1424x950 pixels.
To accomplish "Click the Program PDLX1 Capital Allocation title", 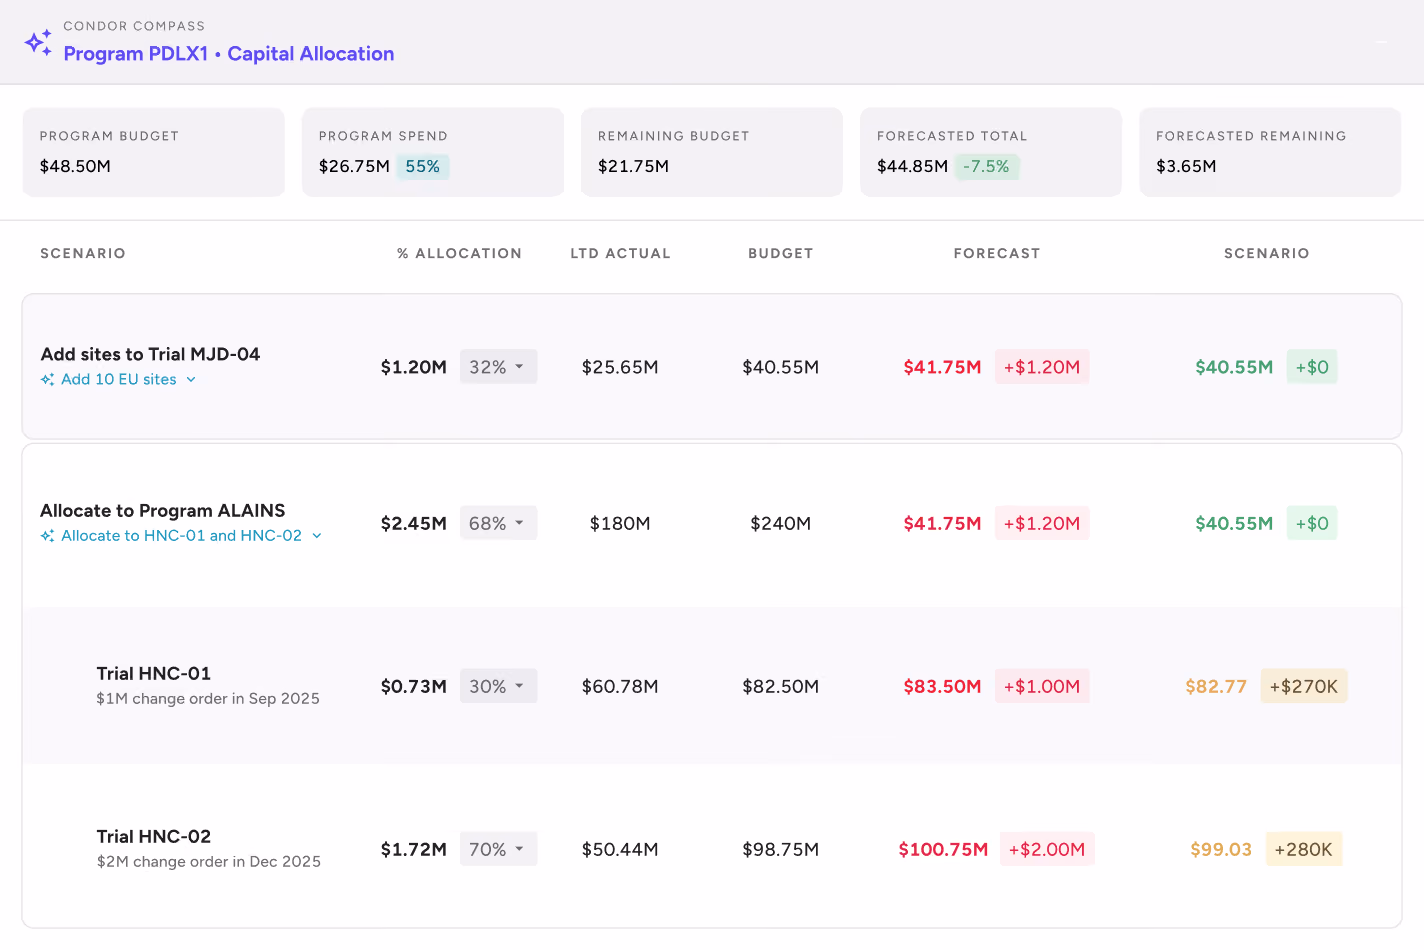I will tap(229, 54).
